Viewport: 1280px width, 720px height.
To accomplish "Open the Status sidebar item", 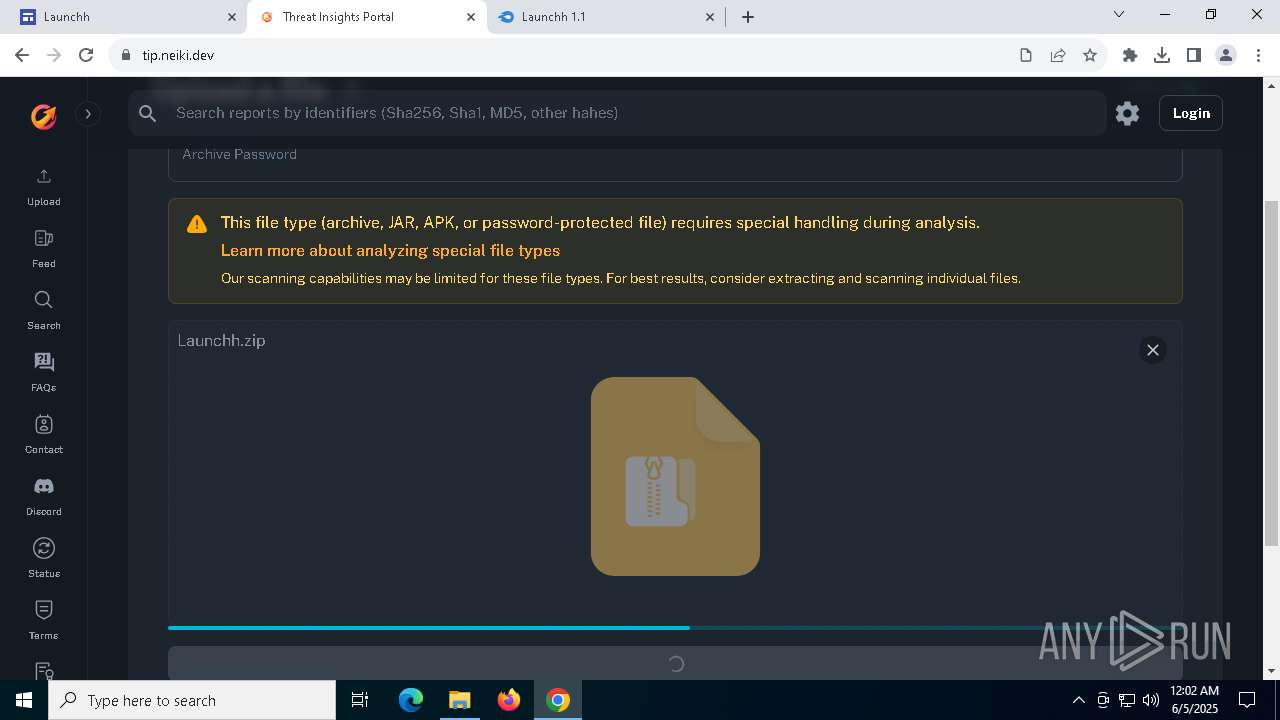I will 43,559.
